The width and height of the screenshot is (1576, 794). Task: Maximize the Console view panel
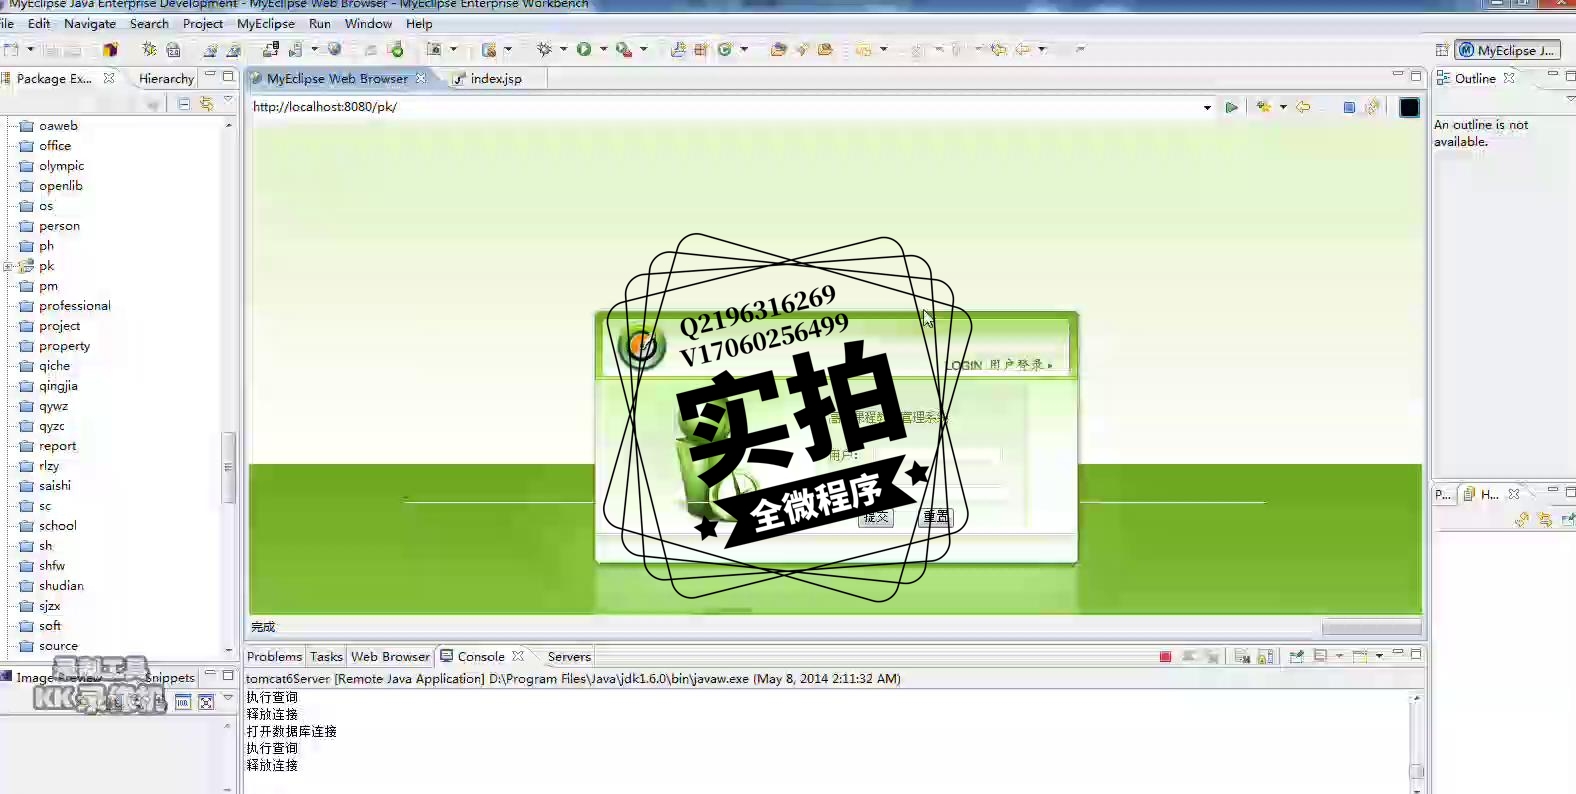coord(1416,654)
